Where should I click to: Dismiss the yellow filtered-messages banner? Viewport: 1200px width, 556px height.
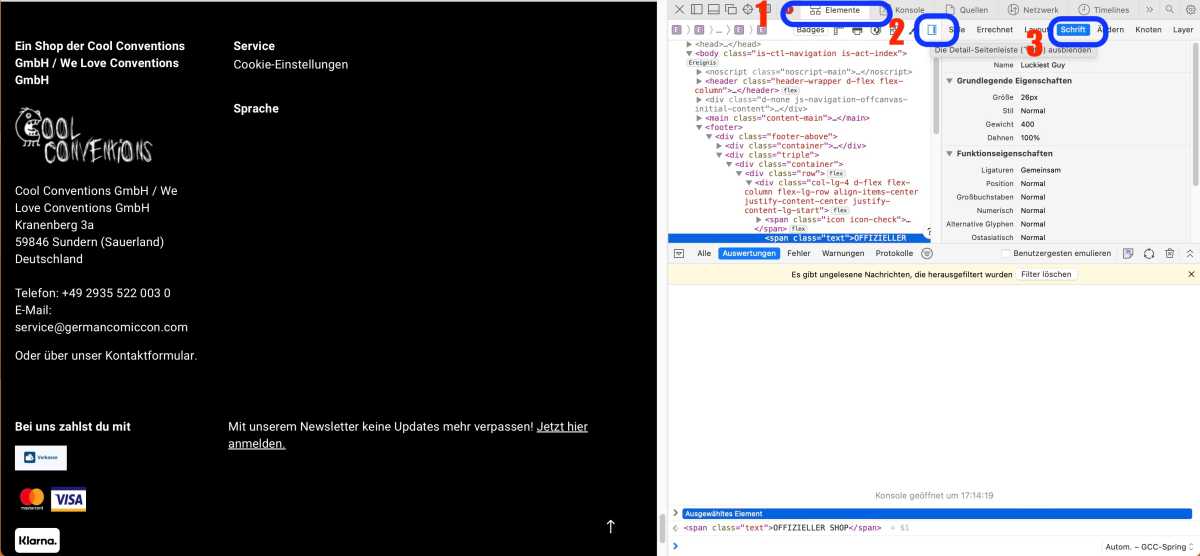tap(1191, 274)
